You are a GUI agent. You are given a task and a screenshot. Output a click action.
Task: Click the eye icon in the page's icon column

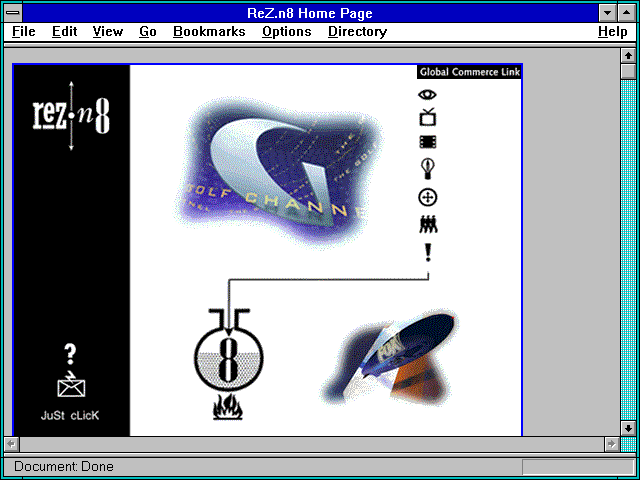(427, 95)
